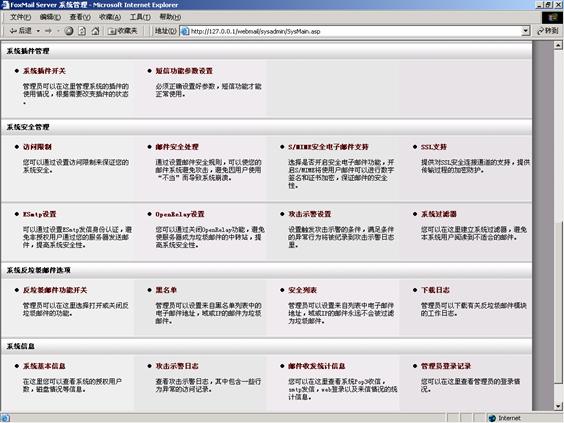Image resolution: width=564 pixels, height=423 pixels.
Task: Open the 查看(V) menu
Action: point(80,17)
